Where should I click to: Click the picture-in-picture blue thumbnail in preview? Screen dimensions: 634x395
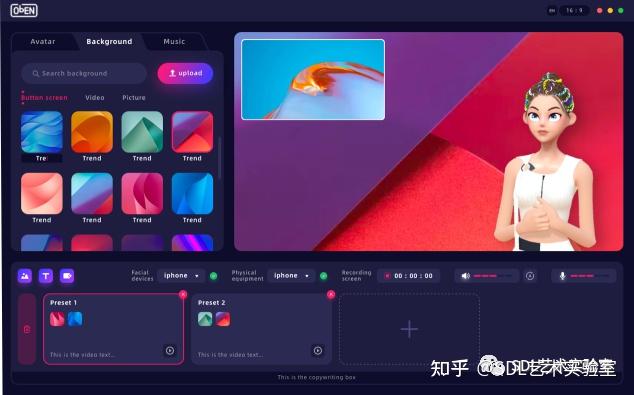(313, 79)
